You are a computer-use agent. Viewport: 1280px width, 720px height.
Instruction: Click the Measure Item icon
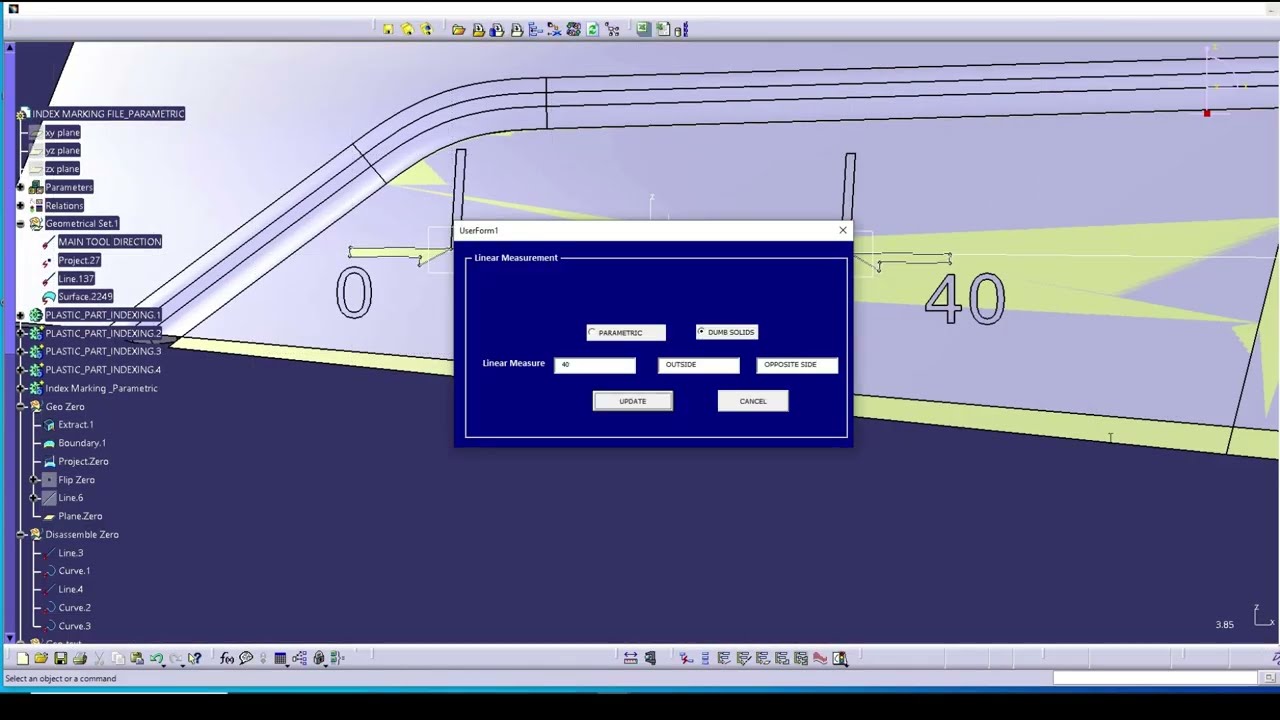(x=651, y=658)
